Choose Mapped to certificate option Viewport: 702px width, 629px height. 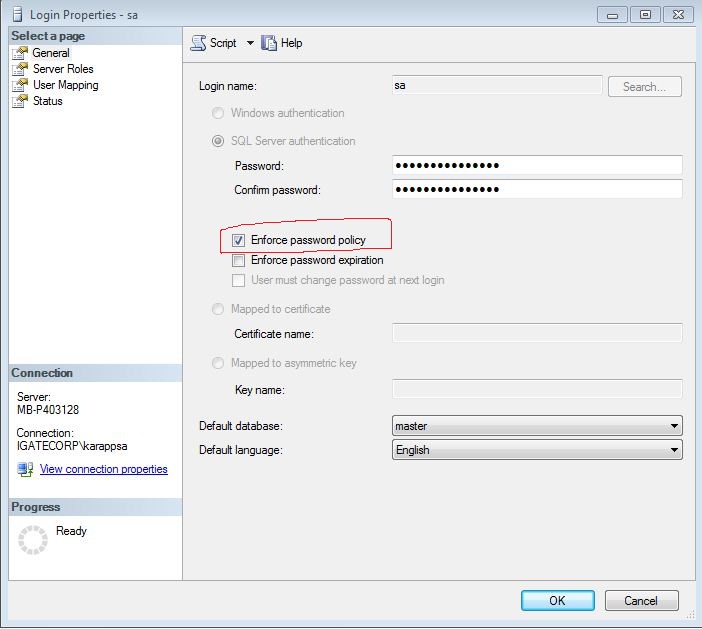coord(218,309)
